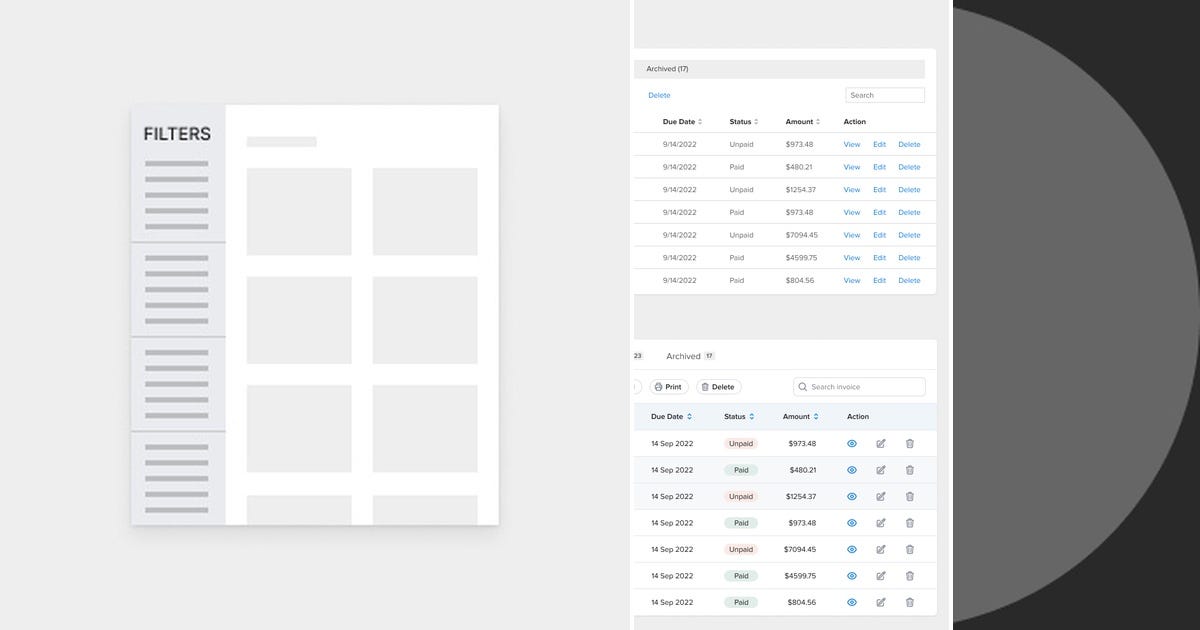Screen dimensions: 1200x630
Task: Open the eye icon on the $7094.45 invoice row
Action: point(851,549)
